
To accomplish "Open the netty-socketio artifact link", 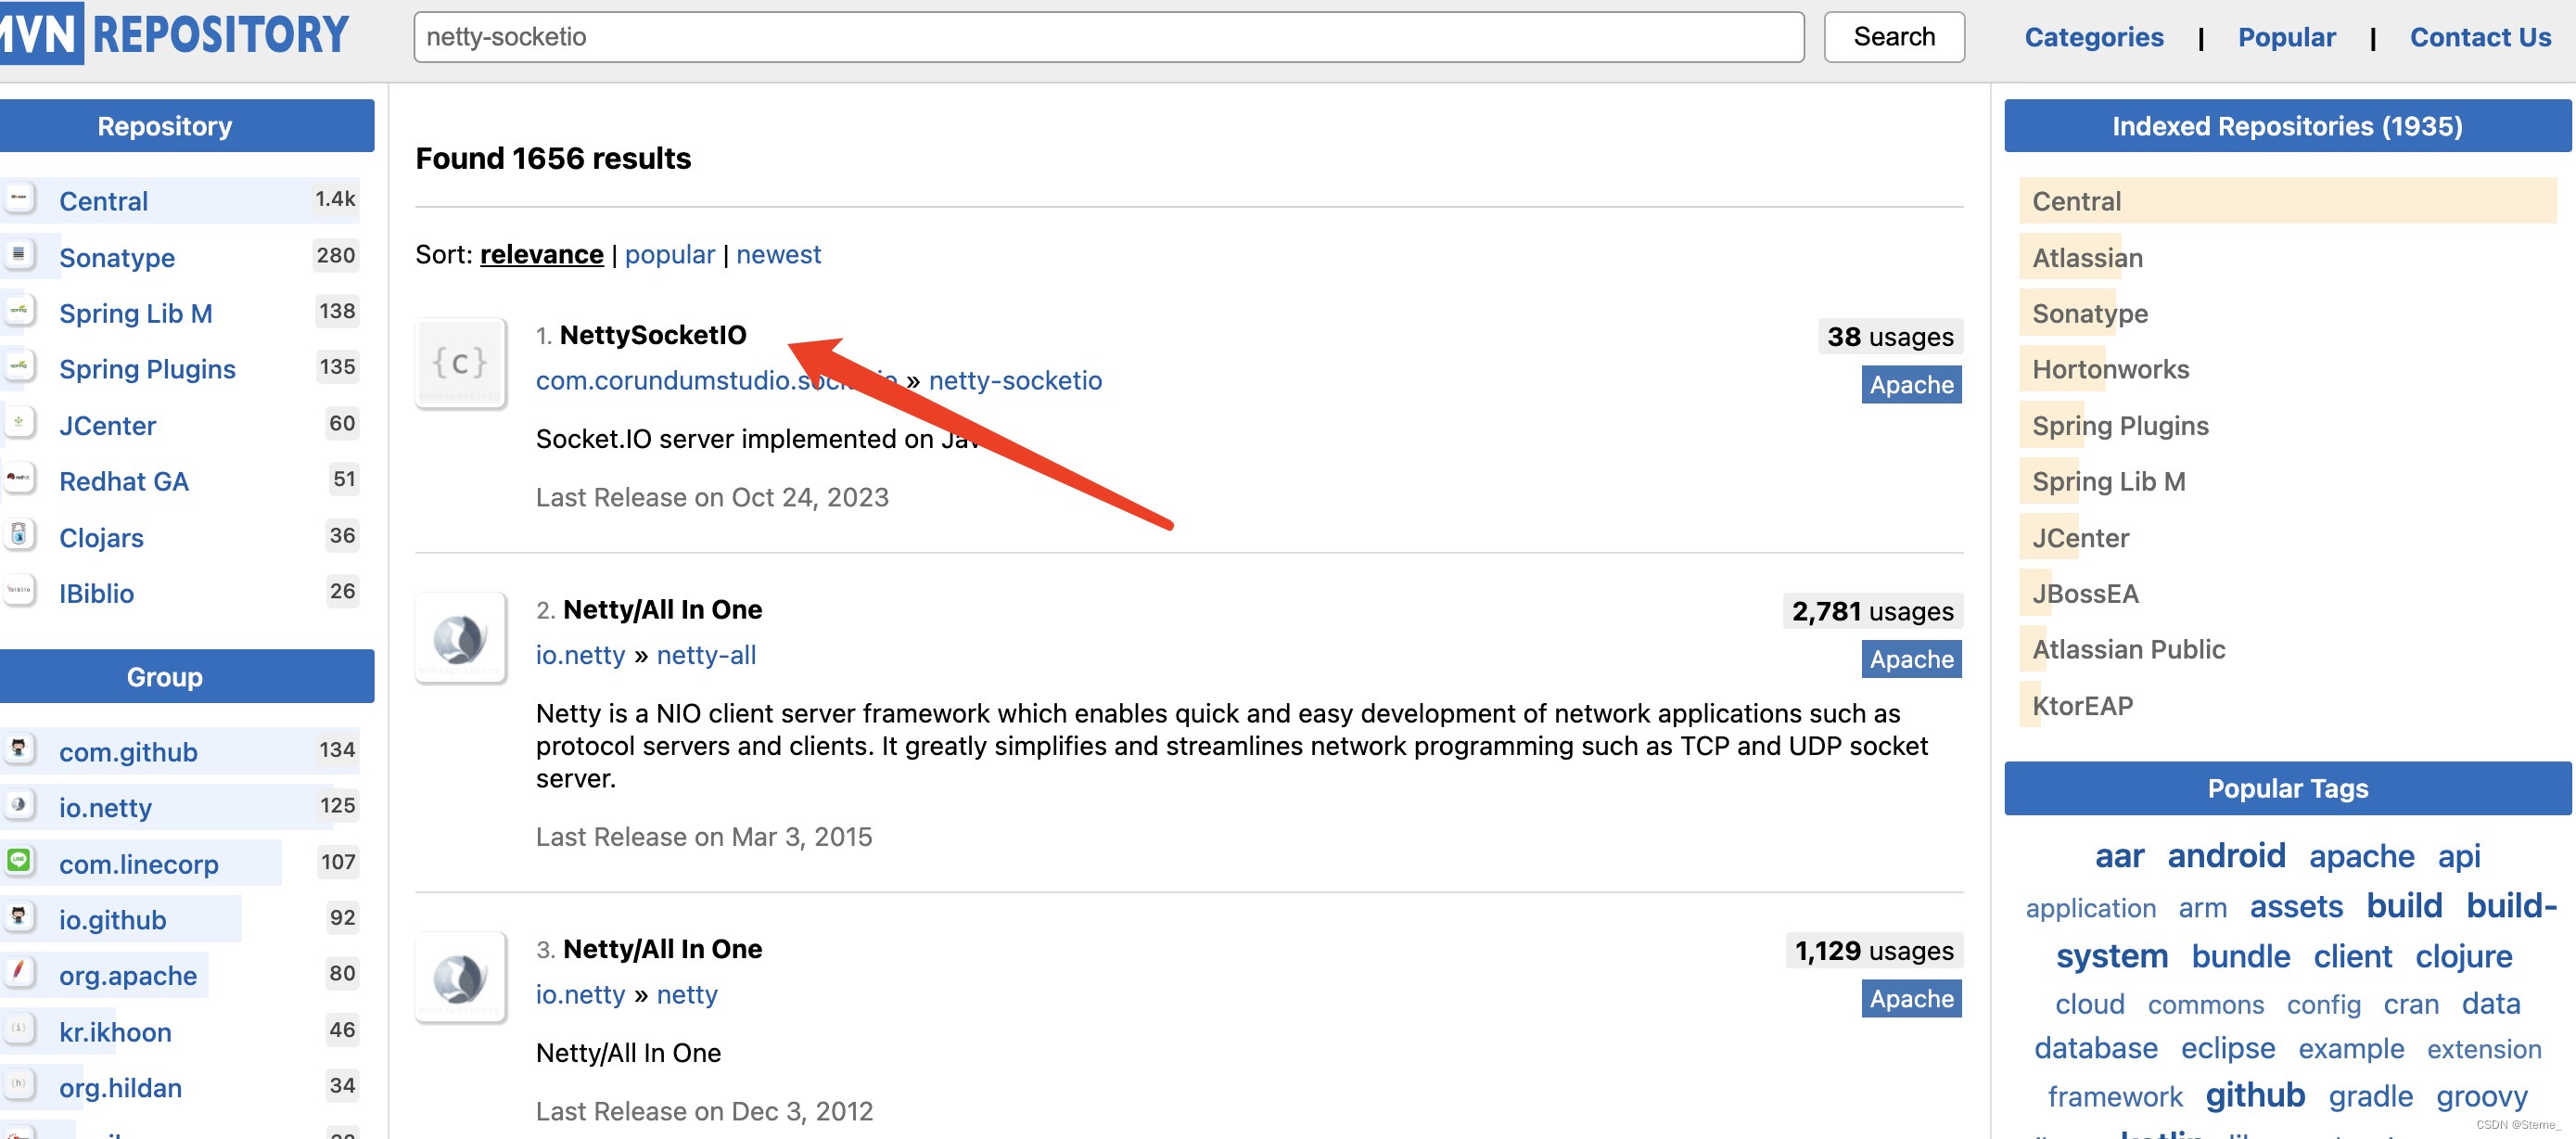I will (x=1014, y=380).
